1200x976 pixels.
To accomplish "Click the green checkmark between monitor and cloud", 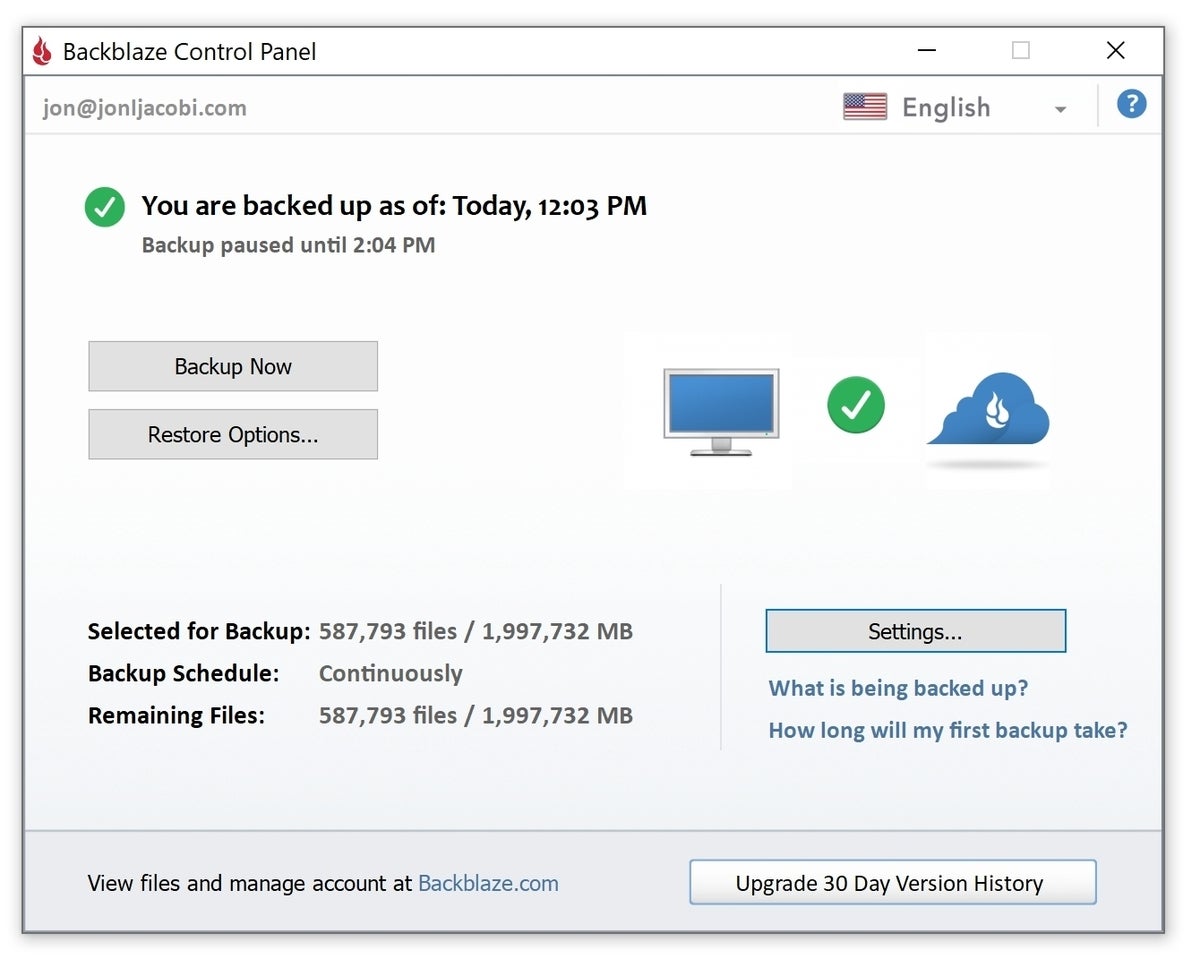I will 856,404.
